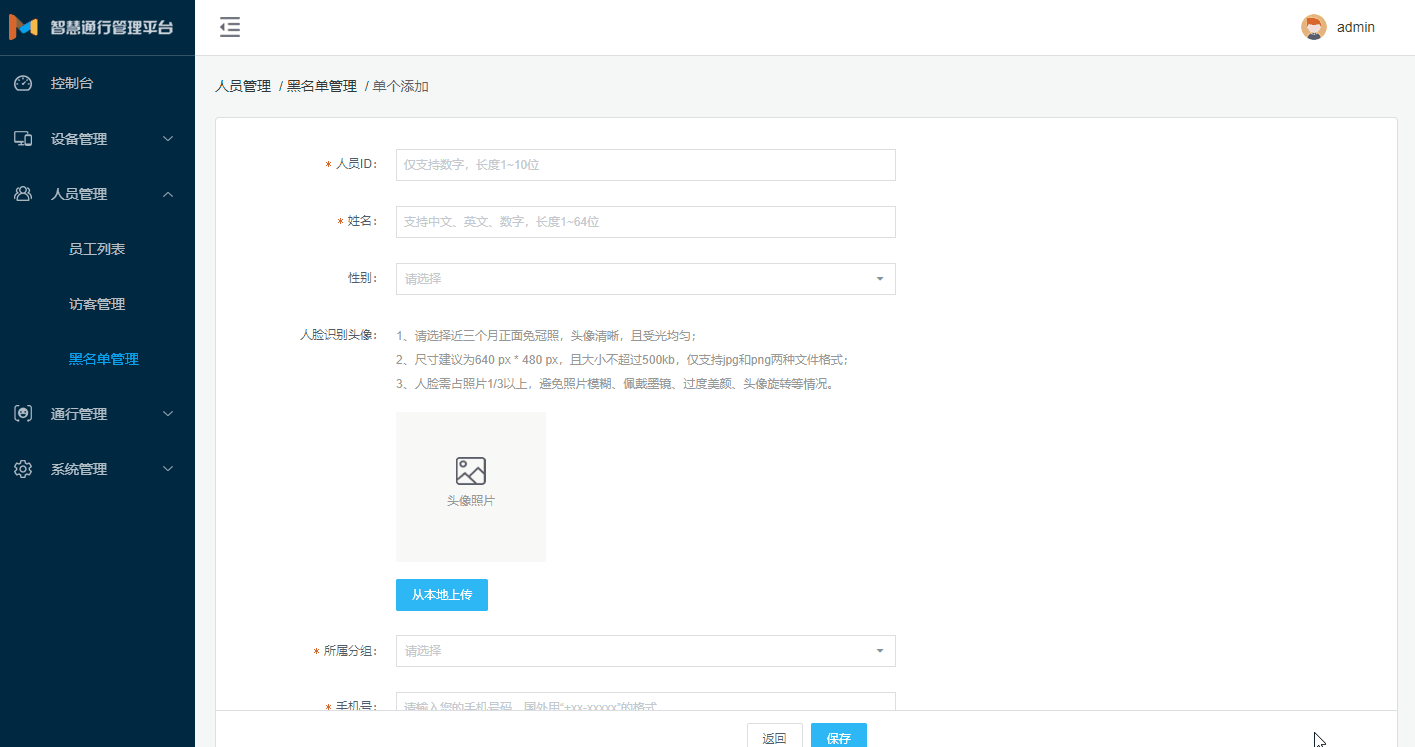
Task: Expand the 设备管理 menu chevron
Action: click(x=168, y=139)
